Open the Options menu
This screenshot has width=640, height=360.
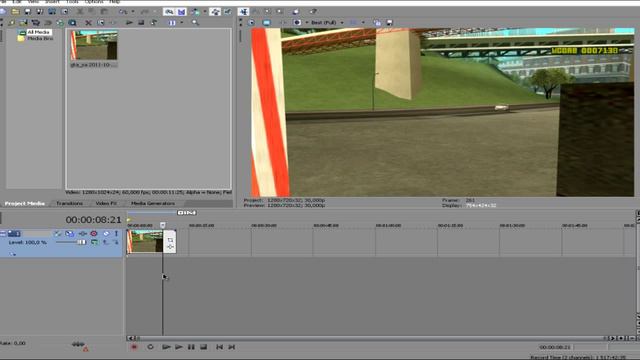coord(94,2)
